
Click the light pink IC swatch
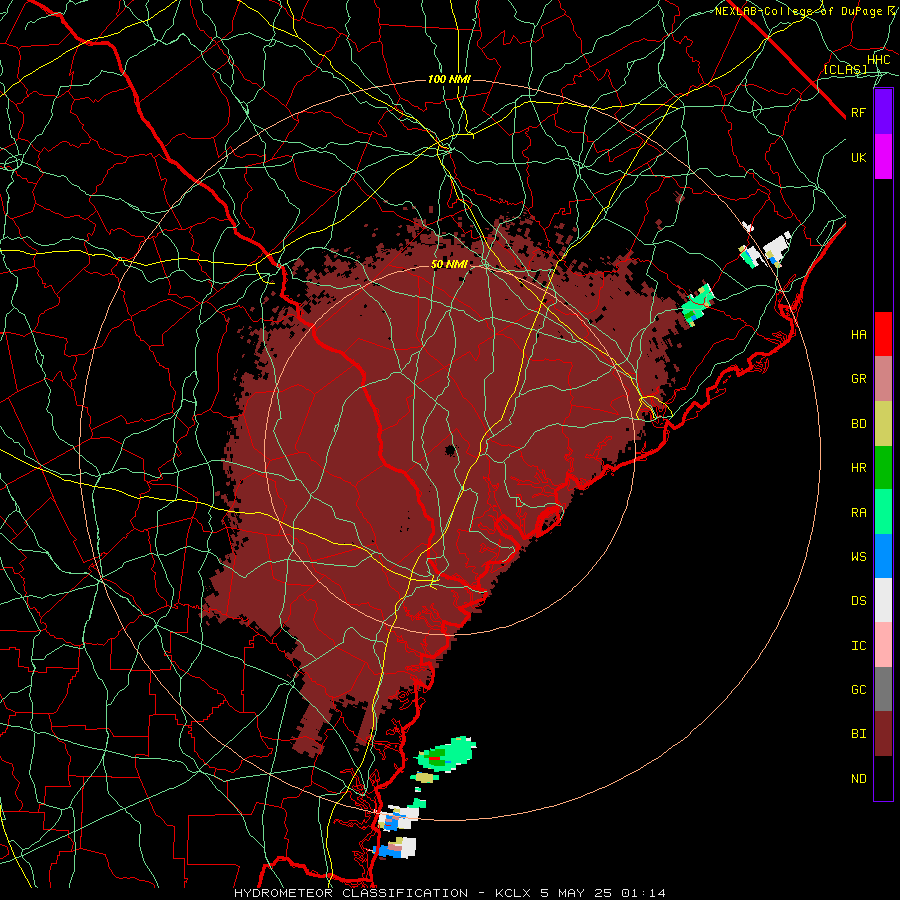click(883, 645)
